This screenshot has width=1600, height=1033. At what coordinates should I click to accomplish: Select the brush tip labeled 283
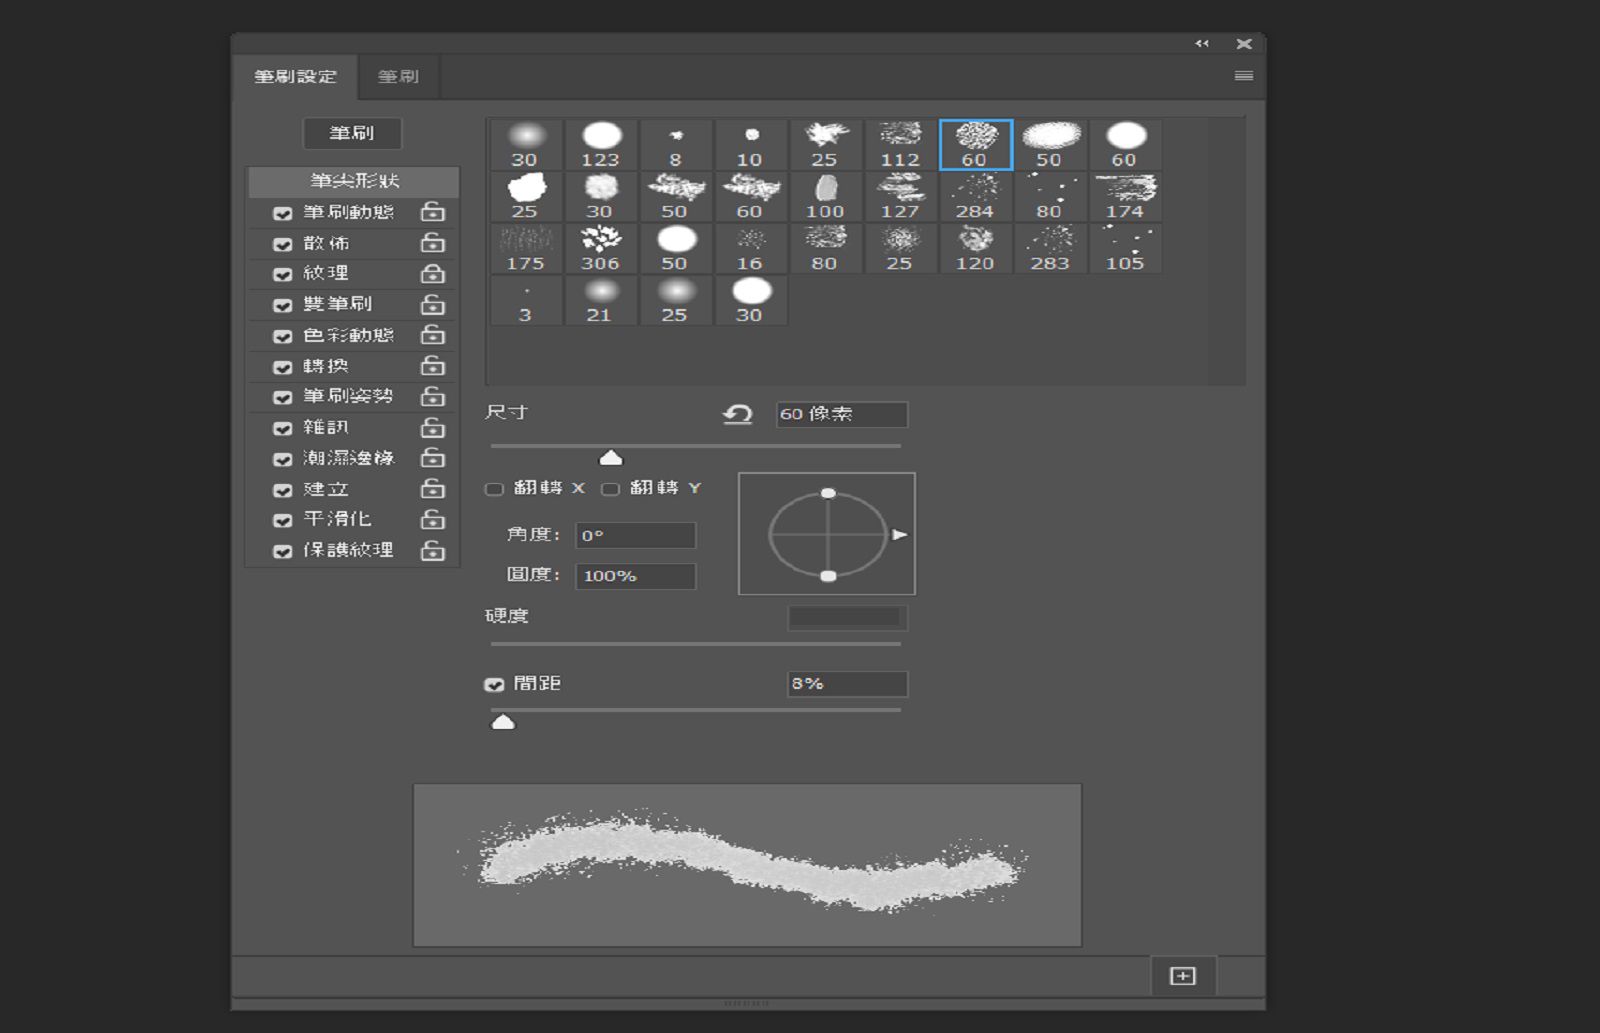point(1050,249)
